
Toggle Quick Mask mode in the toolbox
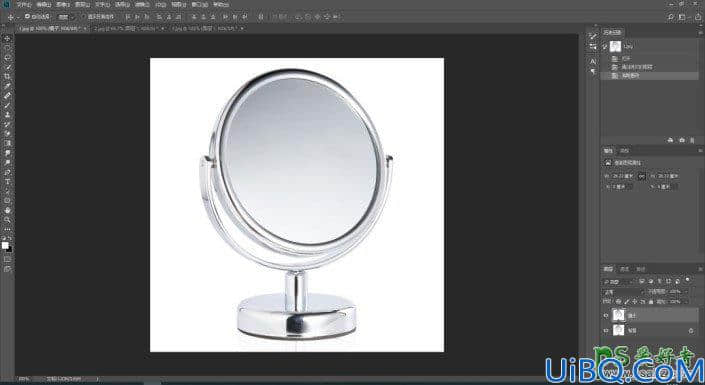[x=8, y=260]
